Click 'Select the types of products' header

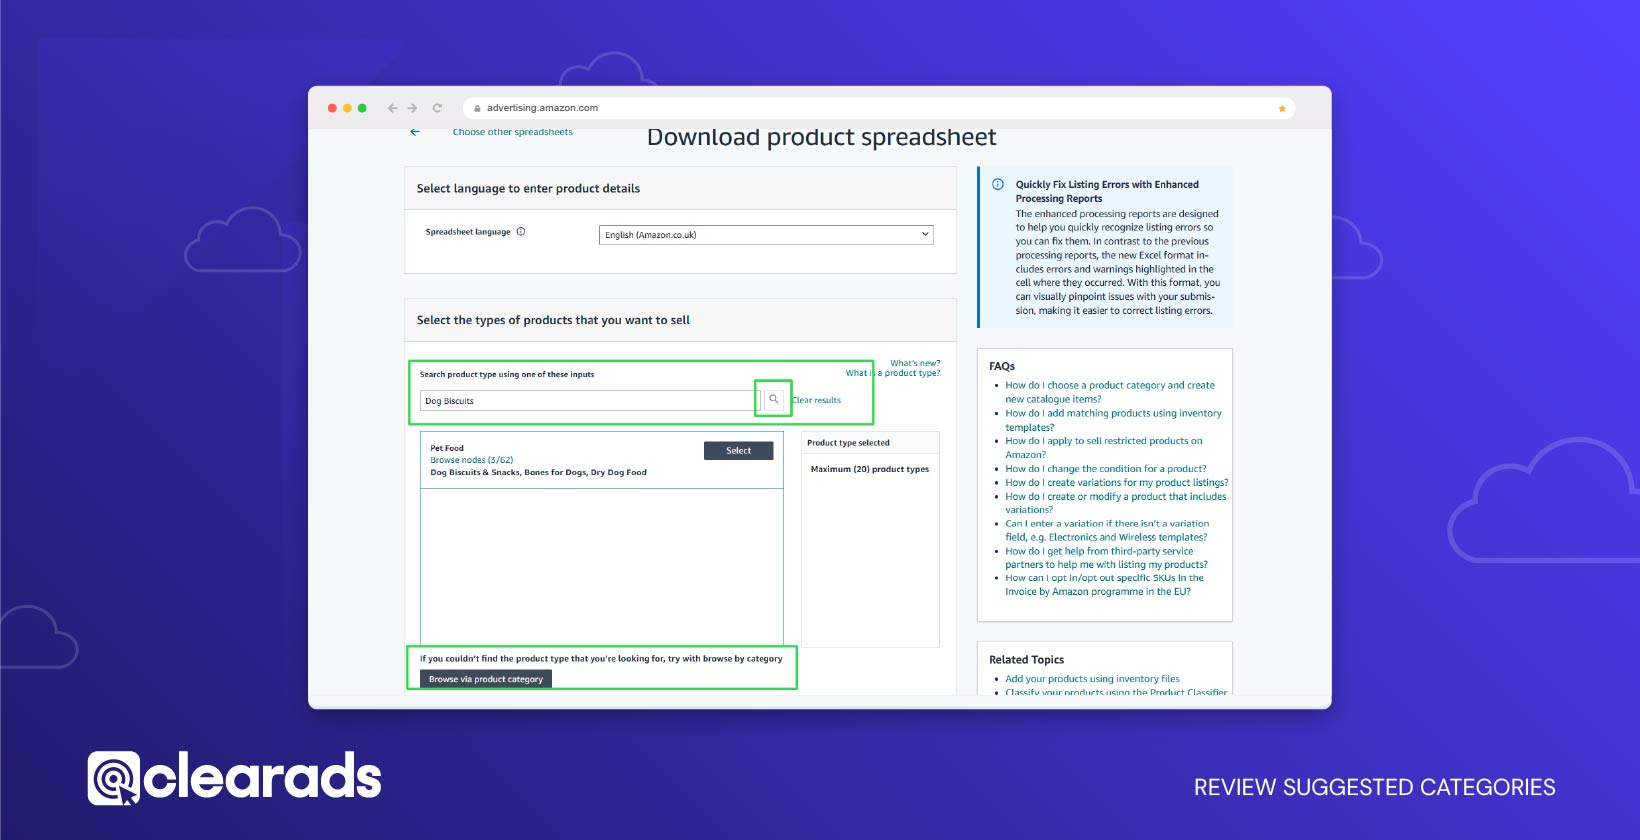(x=553, y=321)
